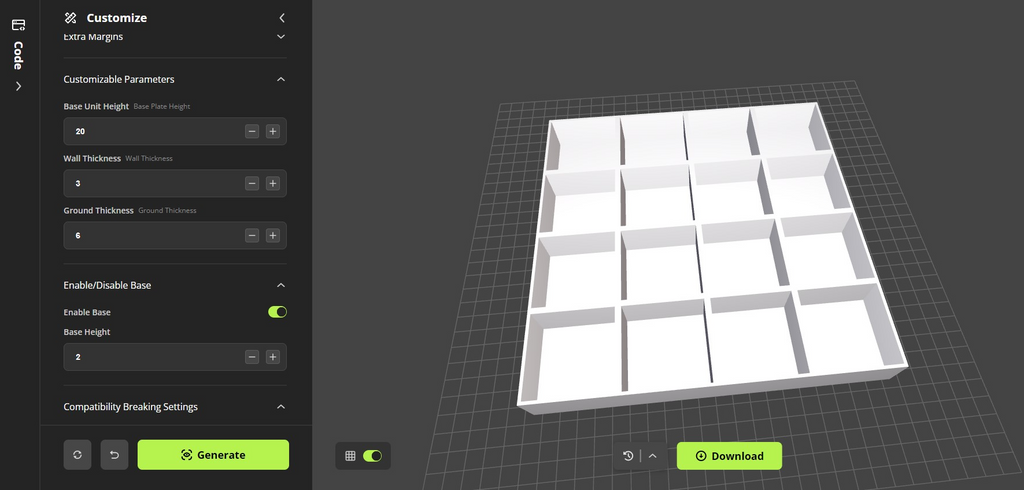Collapse the Compatibility Breaking Settings section
Image resolution: width=1024 pixels, height=490 pixels.
point(281,406)
